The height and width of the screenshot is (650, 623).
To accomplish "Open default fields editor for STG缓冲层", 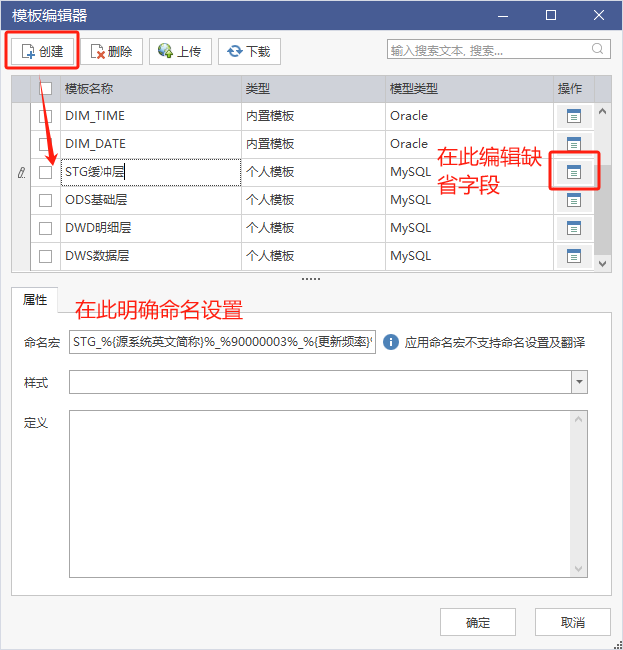I will 574,172.
